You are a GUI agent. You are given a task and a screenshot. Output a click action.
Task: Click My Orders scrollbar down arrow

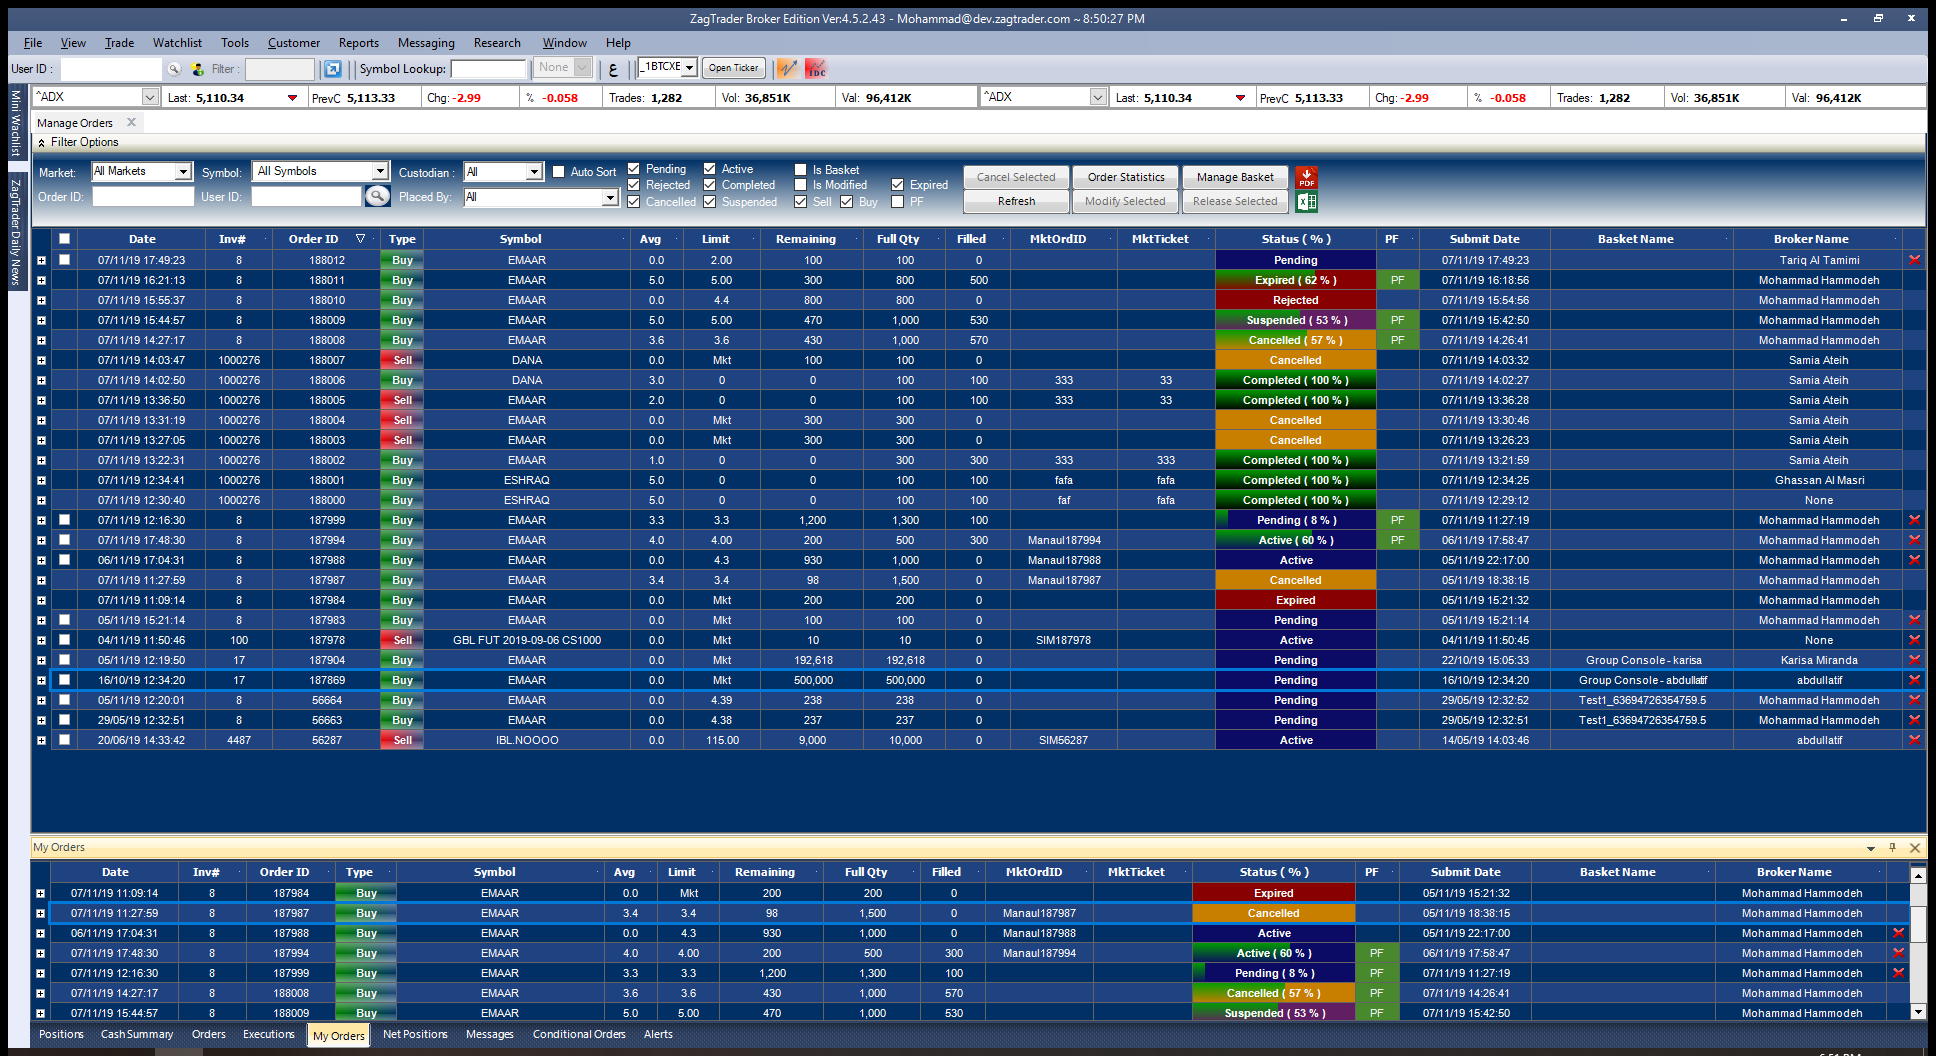click(1917, 1012)
